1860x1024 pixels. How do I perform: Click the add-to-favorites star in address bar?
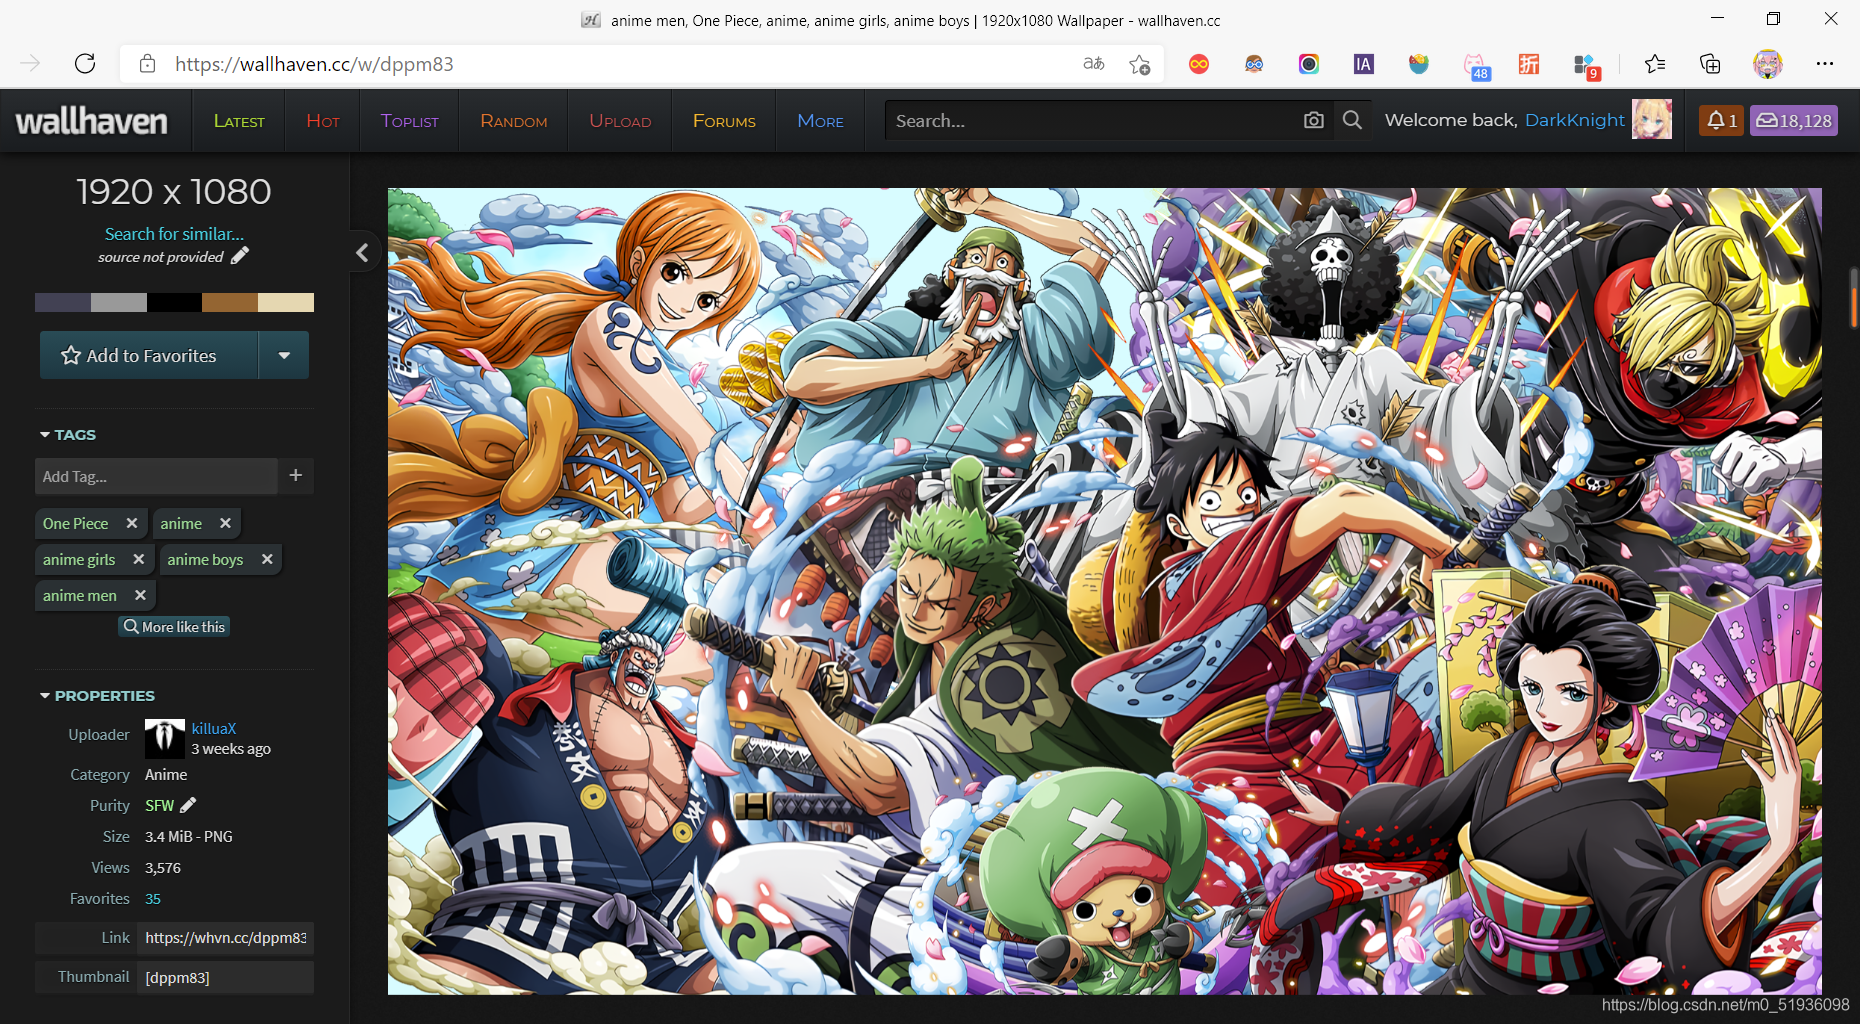pyautogui.click(x=1140, y=65)
